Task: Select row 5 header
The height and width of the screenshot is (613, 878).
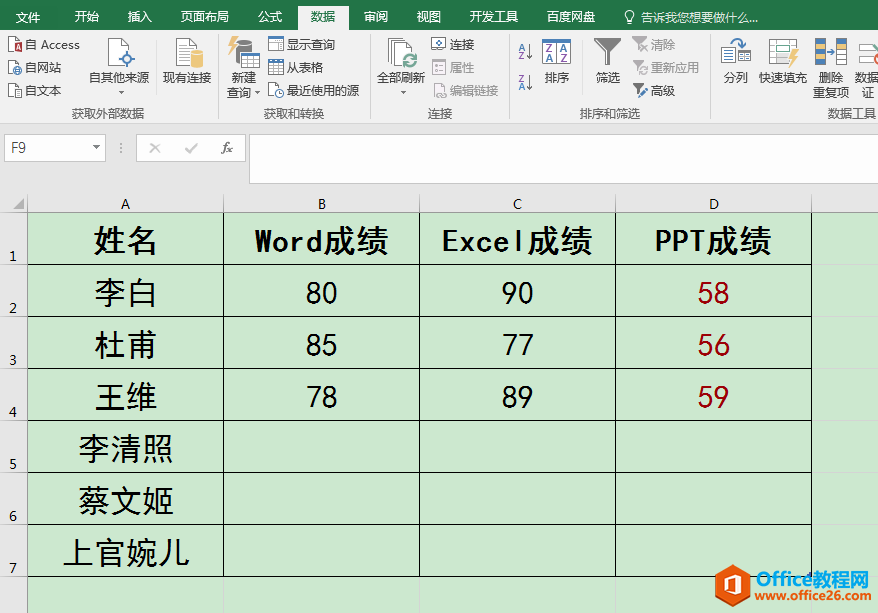Action: click(x=13, y=447)
